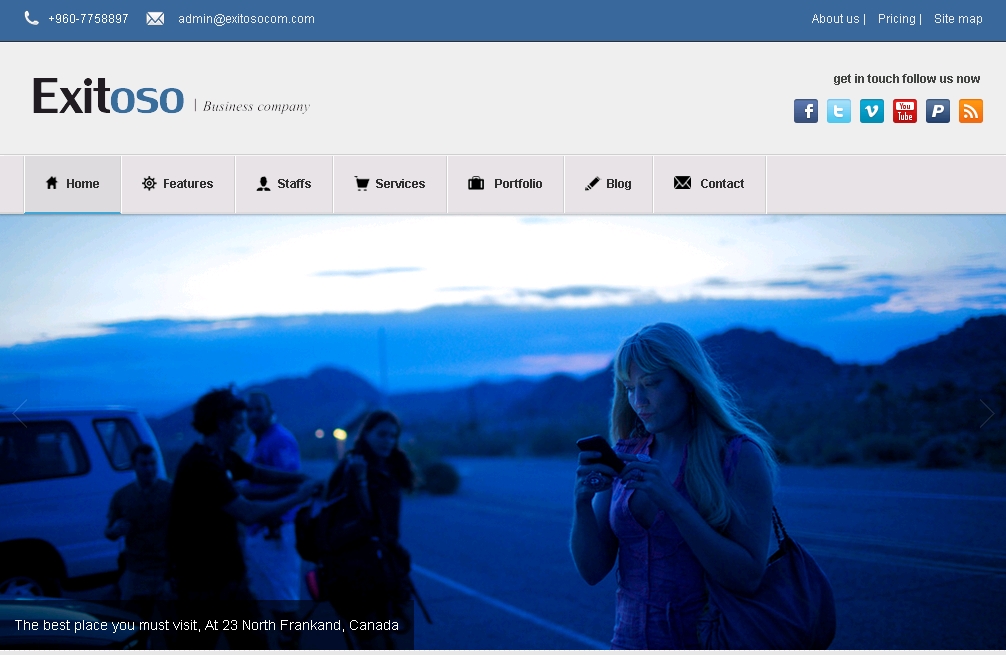The height and width of the screenshot is (655, 1006).
Task: Click the envelope icon beside email address
Action: click(155, 18)
